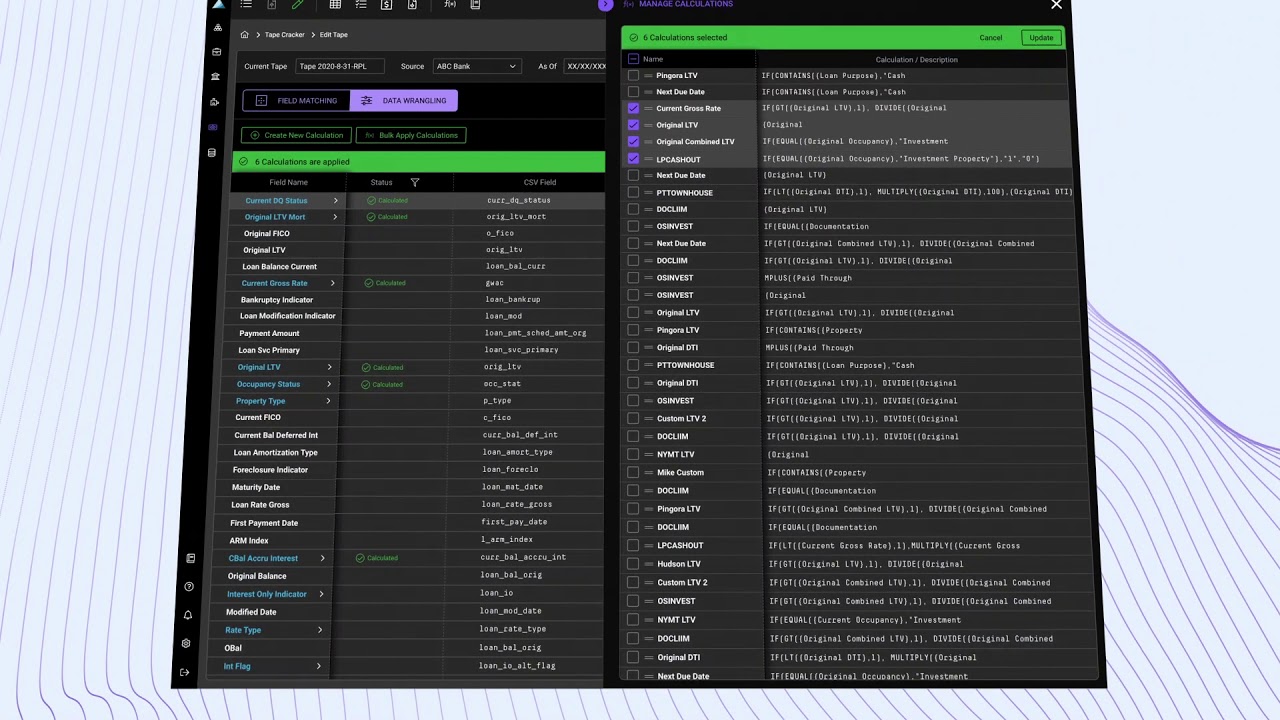1280x720 pixels.
Task: Select the Bankruptcy Indicator field name
Action: (x=277, y=300)
